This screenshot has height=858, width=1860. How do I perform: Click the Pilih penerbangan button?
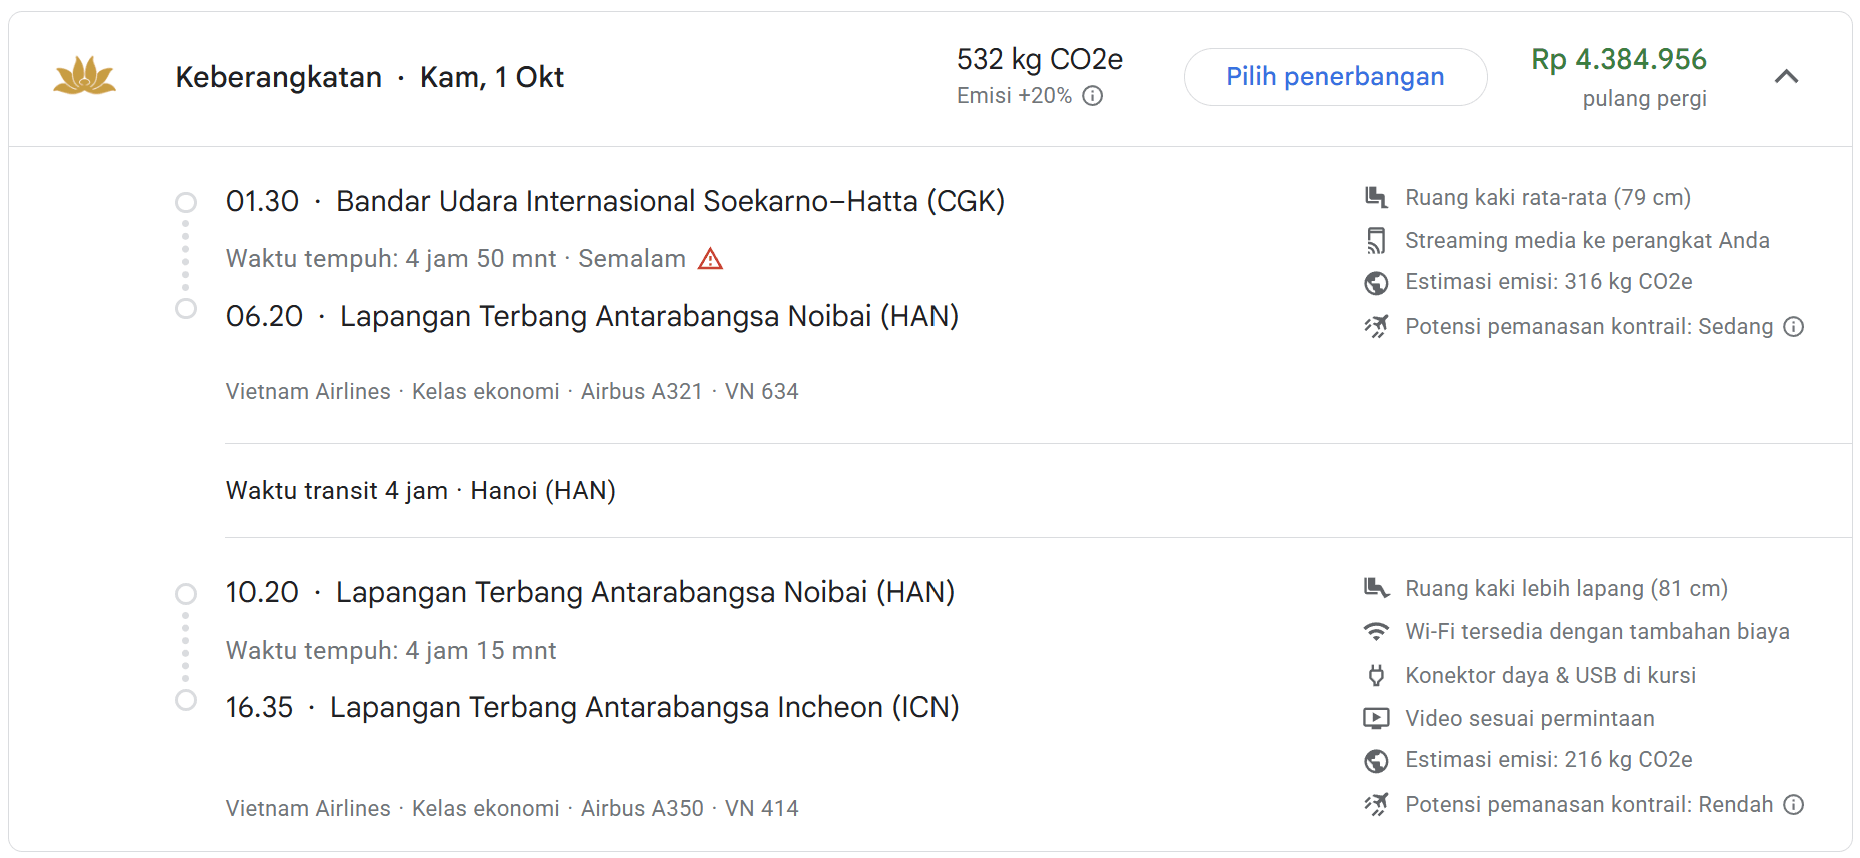1335,77
